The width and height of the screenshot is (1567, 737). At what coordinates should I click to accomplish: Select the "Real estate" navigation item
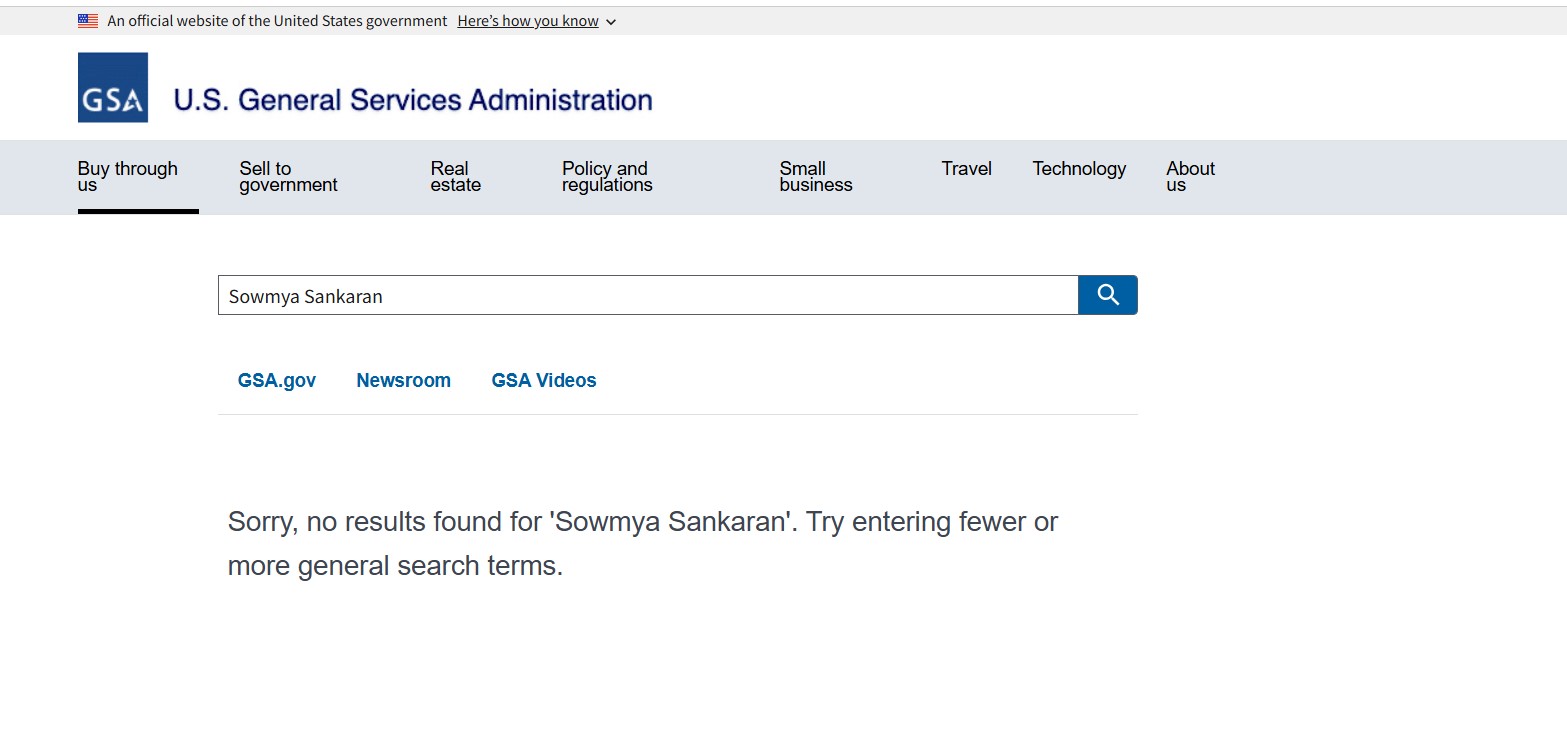[x=455, y=177]
